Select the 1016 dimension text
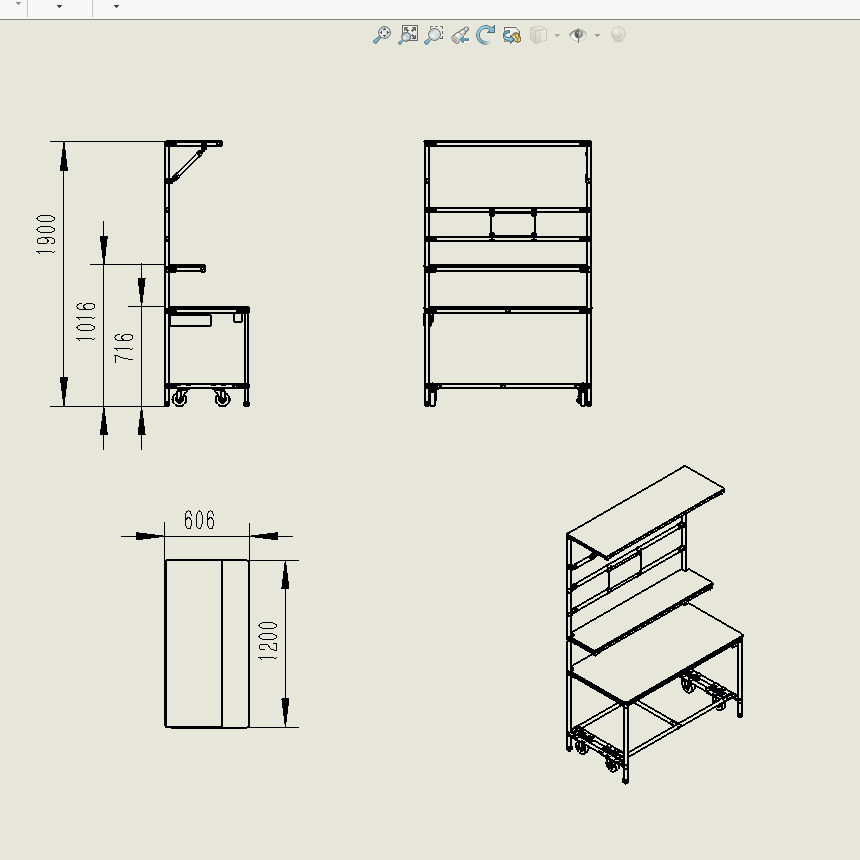This screenshot has height=860, width=860. (86, 321)
